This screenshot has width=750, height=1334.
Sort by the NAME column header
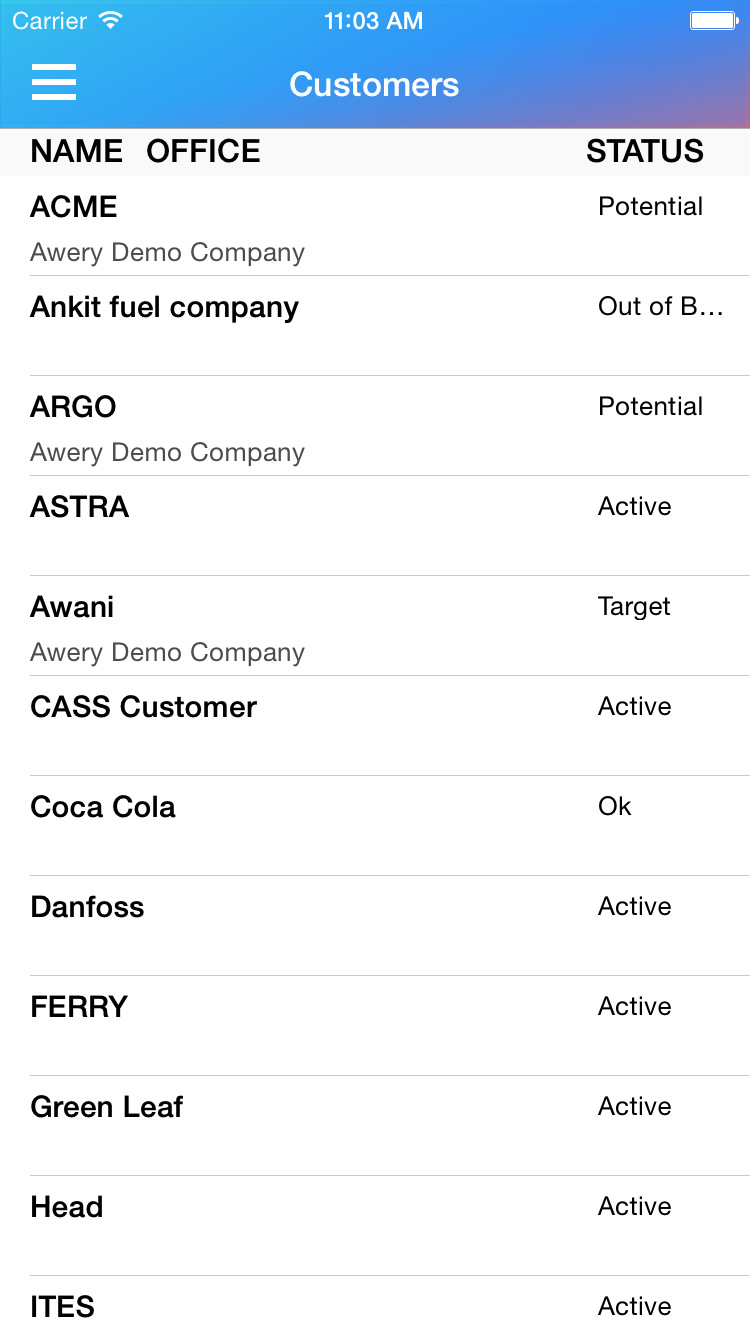pos(77,151)
